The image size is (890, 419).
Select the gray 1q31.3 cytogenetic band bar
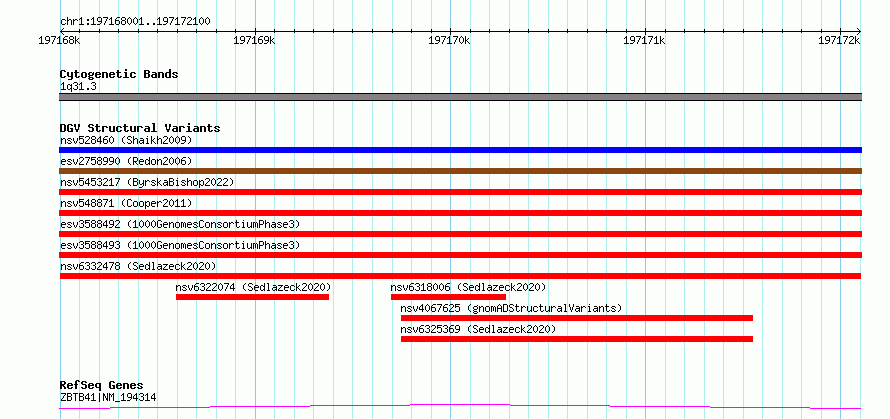pos(460,97)
